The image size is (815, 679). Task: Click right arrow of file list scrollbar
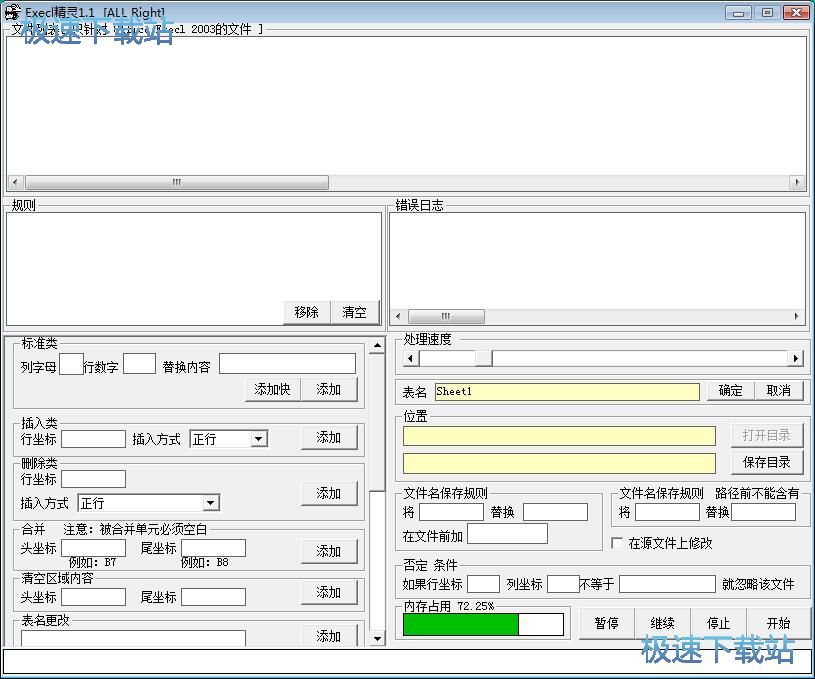coord(797,183)
